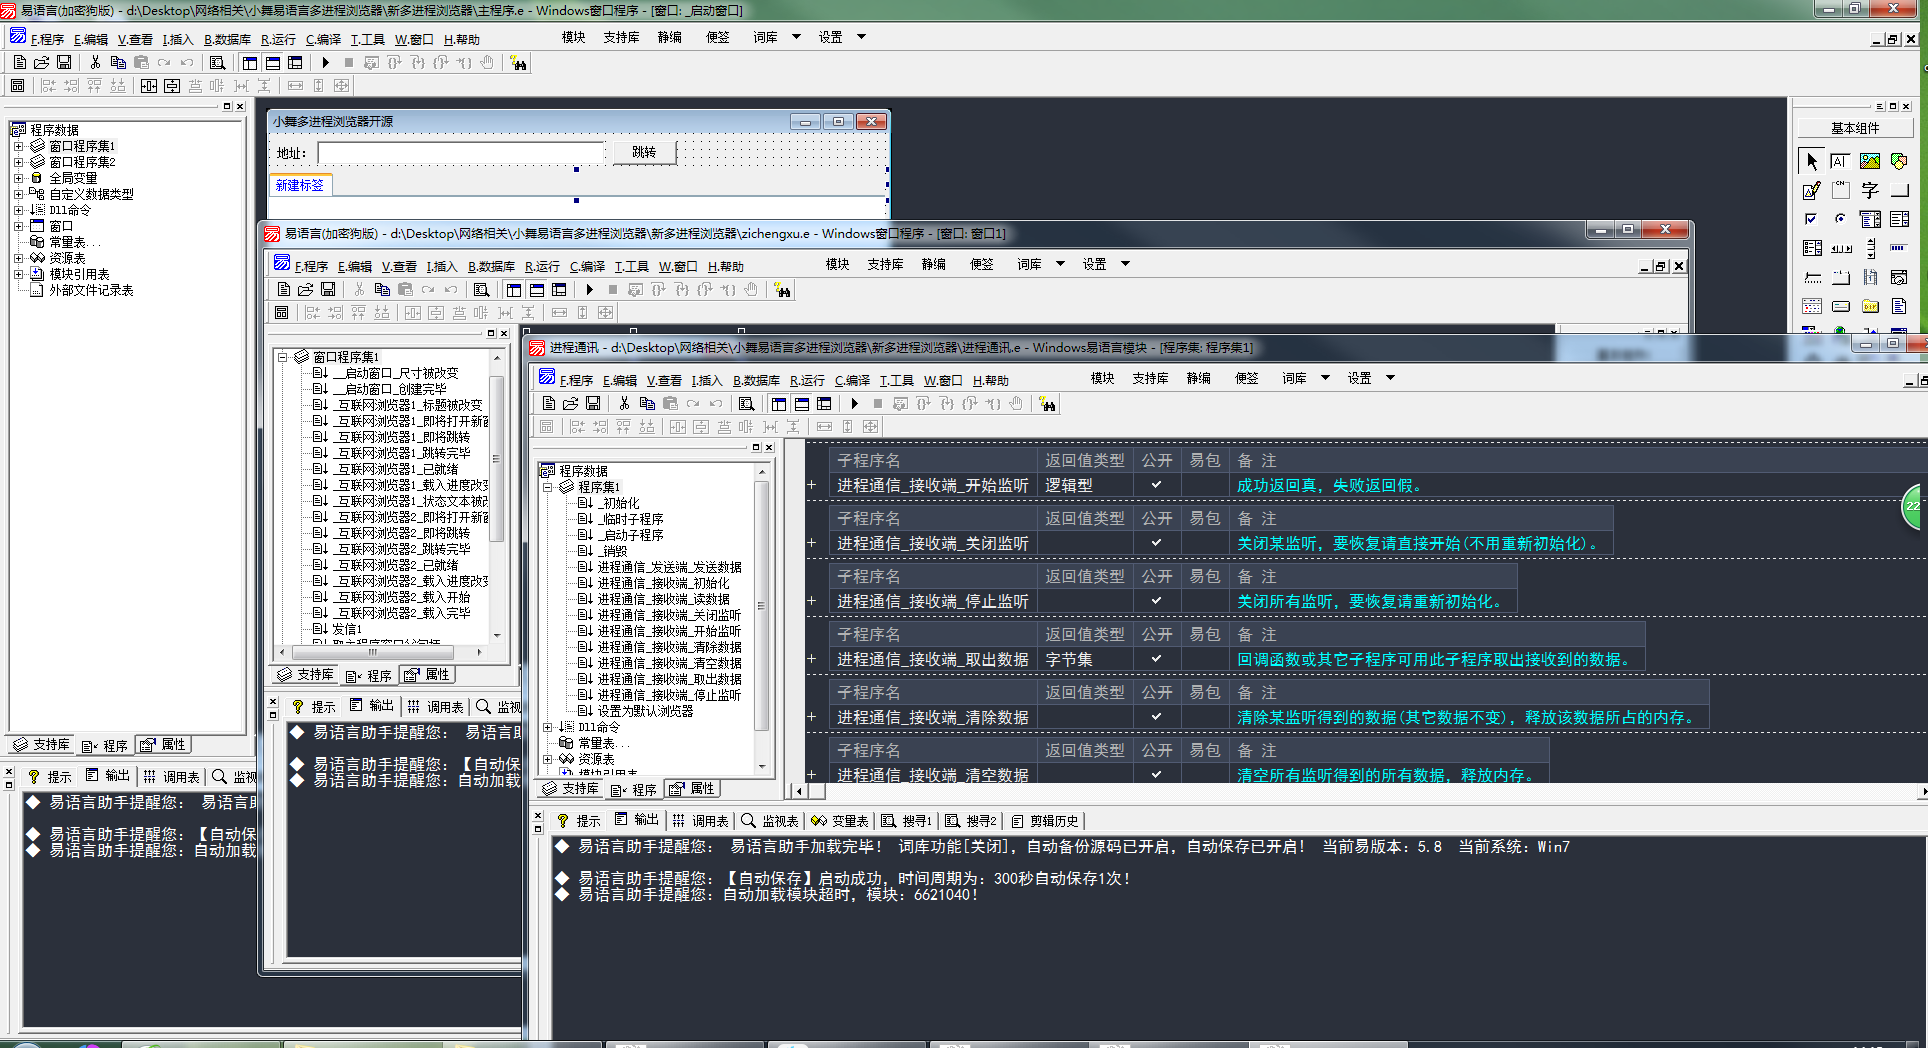This screenshot has height=1048, width=1928.
Task: Click 支持库 toolbar button in 进程通讯 window
Action: pos(1150,378)
